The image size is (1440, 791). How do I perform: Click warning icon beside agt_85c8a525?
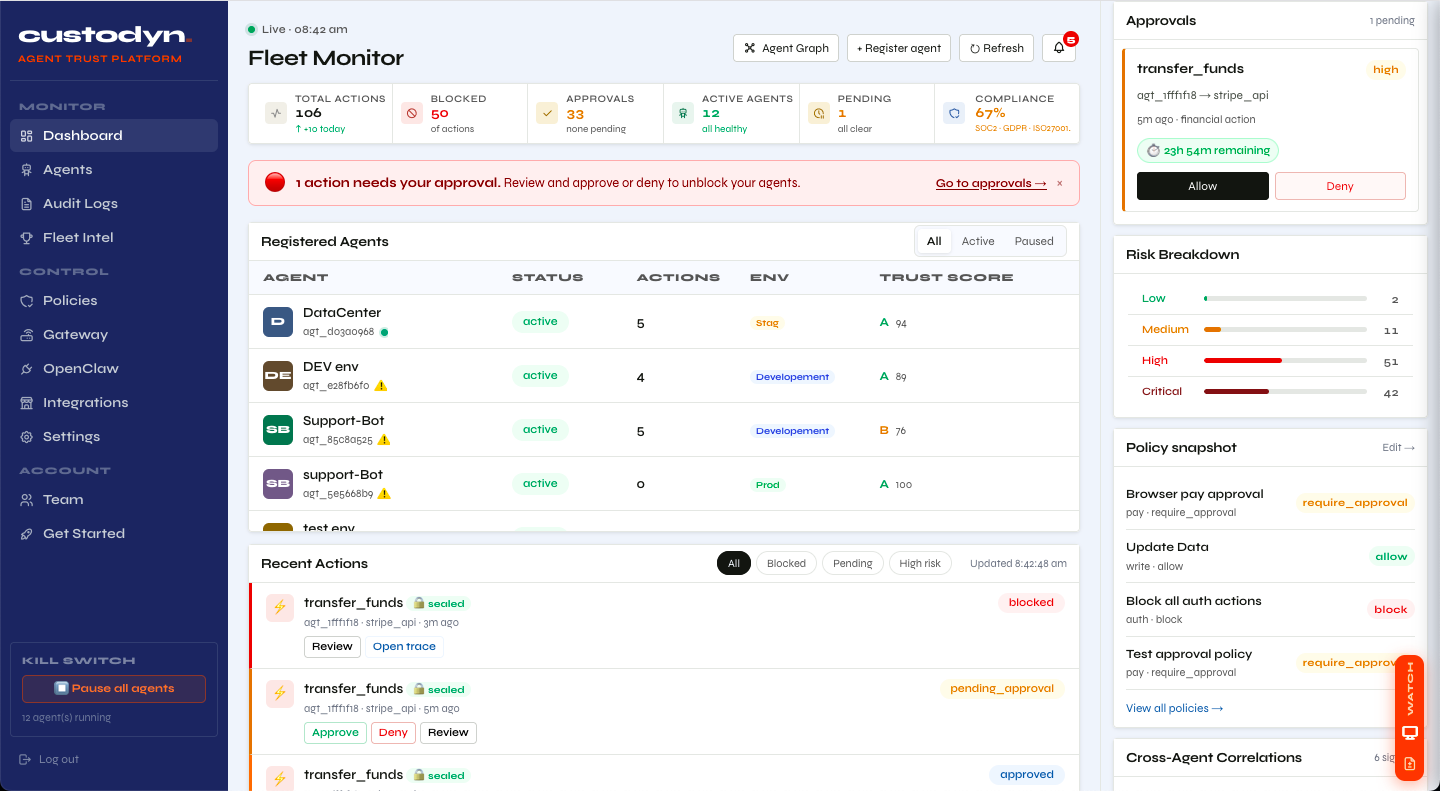[384, 440]
